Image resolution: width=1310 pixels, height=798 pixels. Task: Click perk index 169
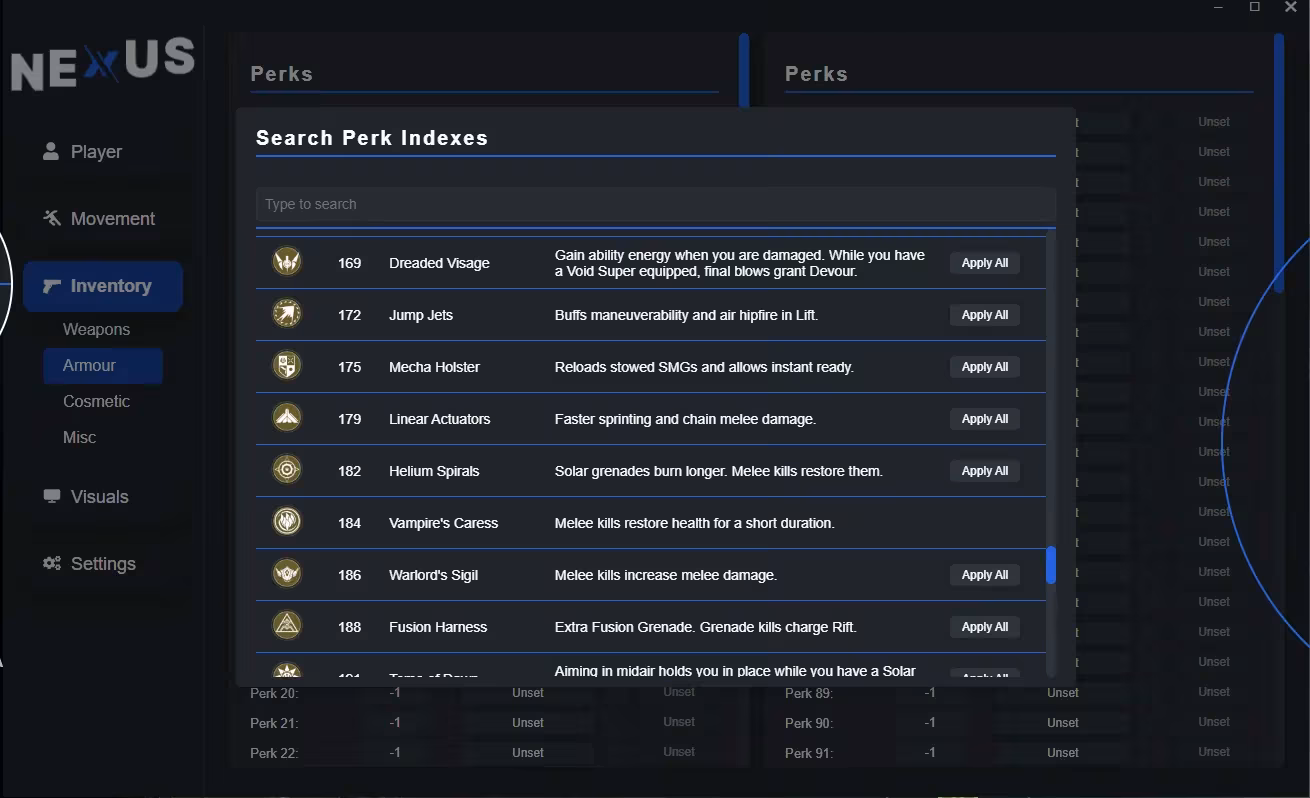coord(349,263)
